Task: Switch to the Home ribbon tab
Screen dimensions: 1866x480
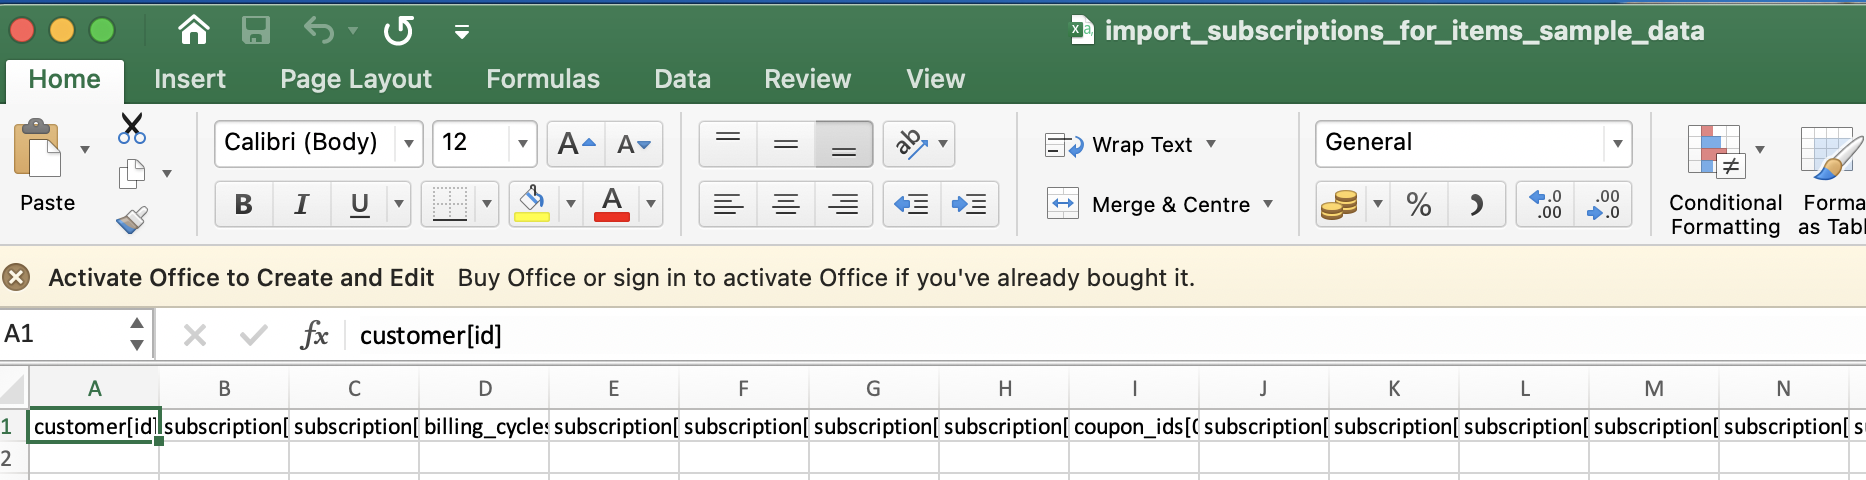Action: pyautogui.click(x=64, y=80)
